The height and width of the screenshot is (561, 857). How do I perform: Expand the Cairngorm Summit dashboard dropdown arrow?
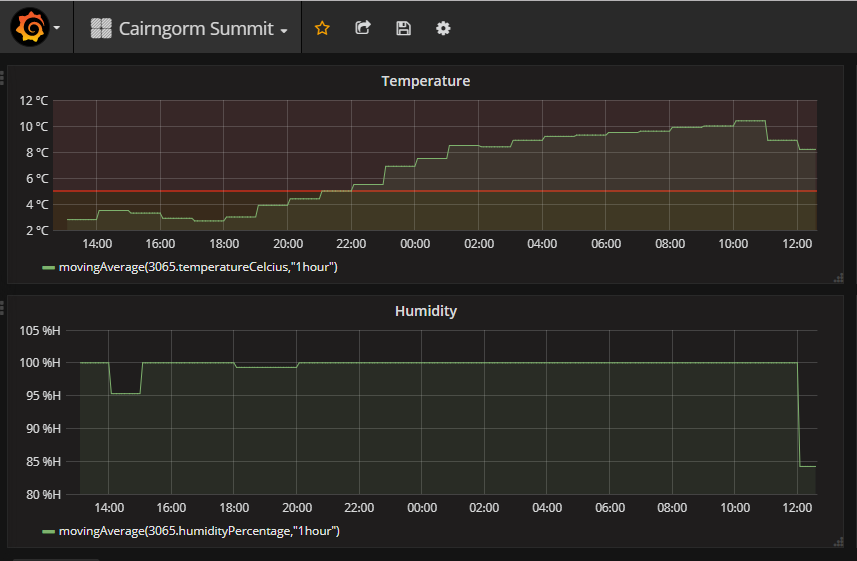[284, 31]
